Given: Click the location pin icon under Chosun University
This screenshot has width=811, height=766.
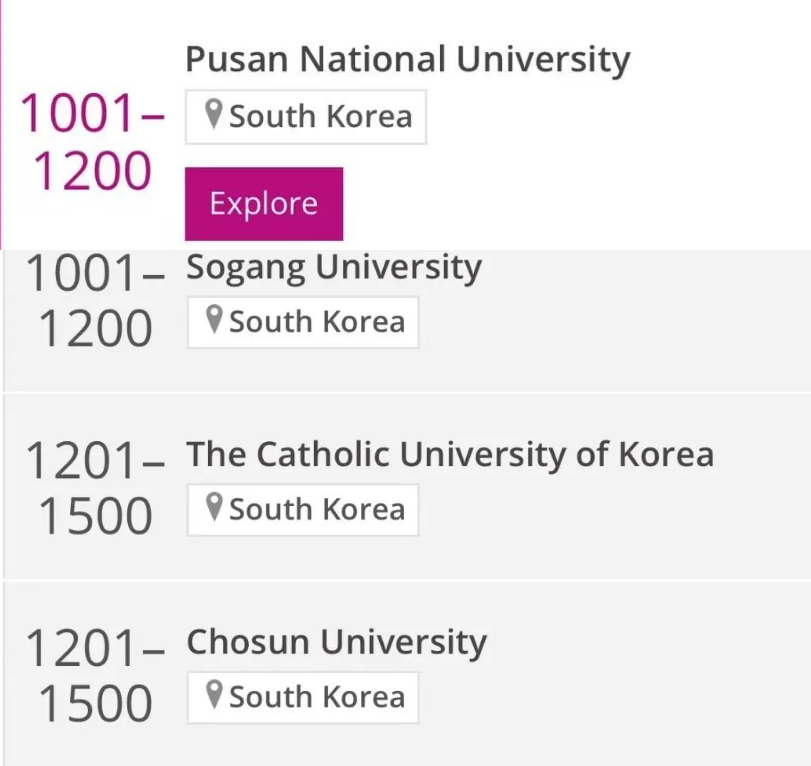Looking at the screenshot, I should coord(214,695).
